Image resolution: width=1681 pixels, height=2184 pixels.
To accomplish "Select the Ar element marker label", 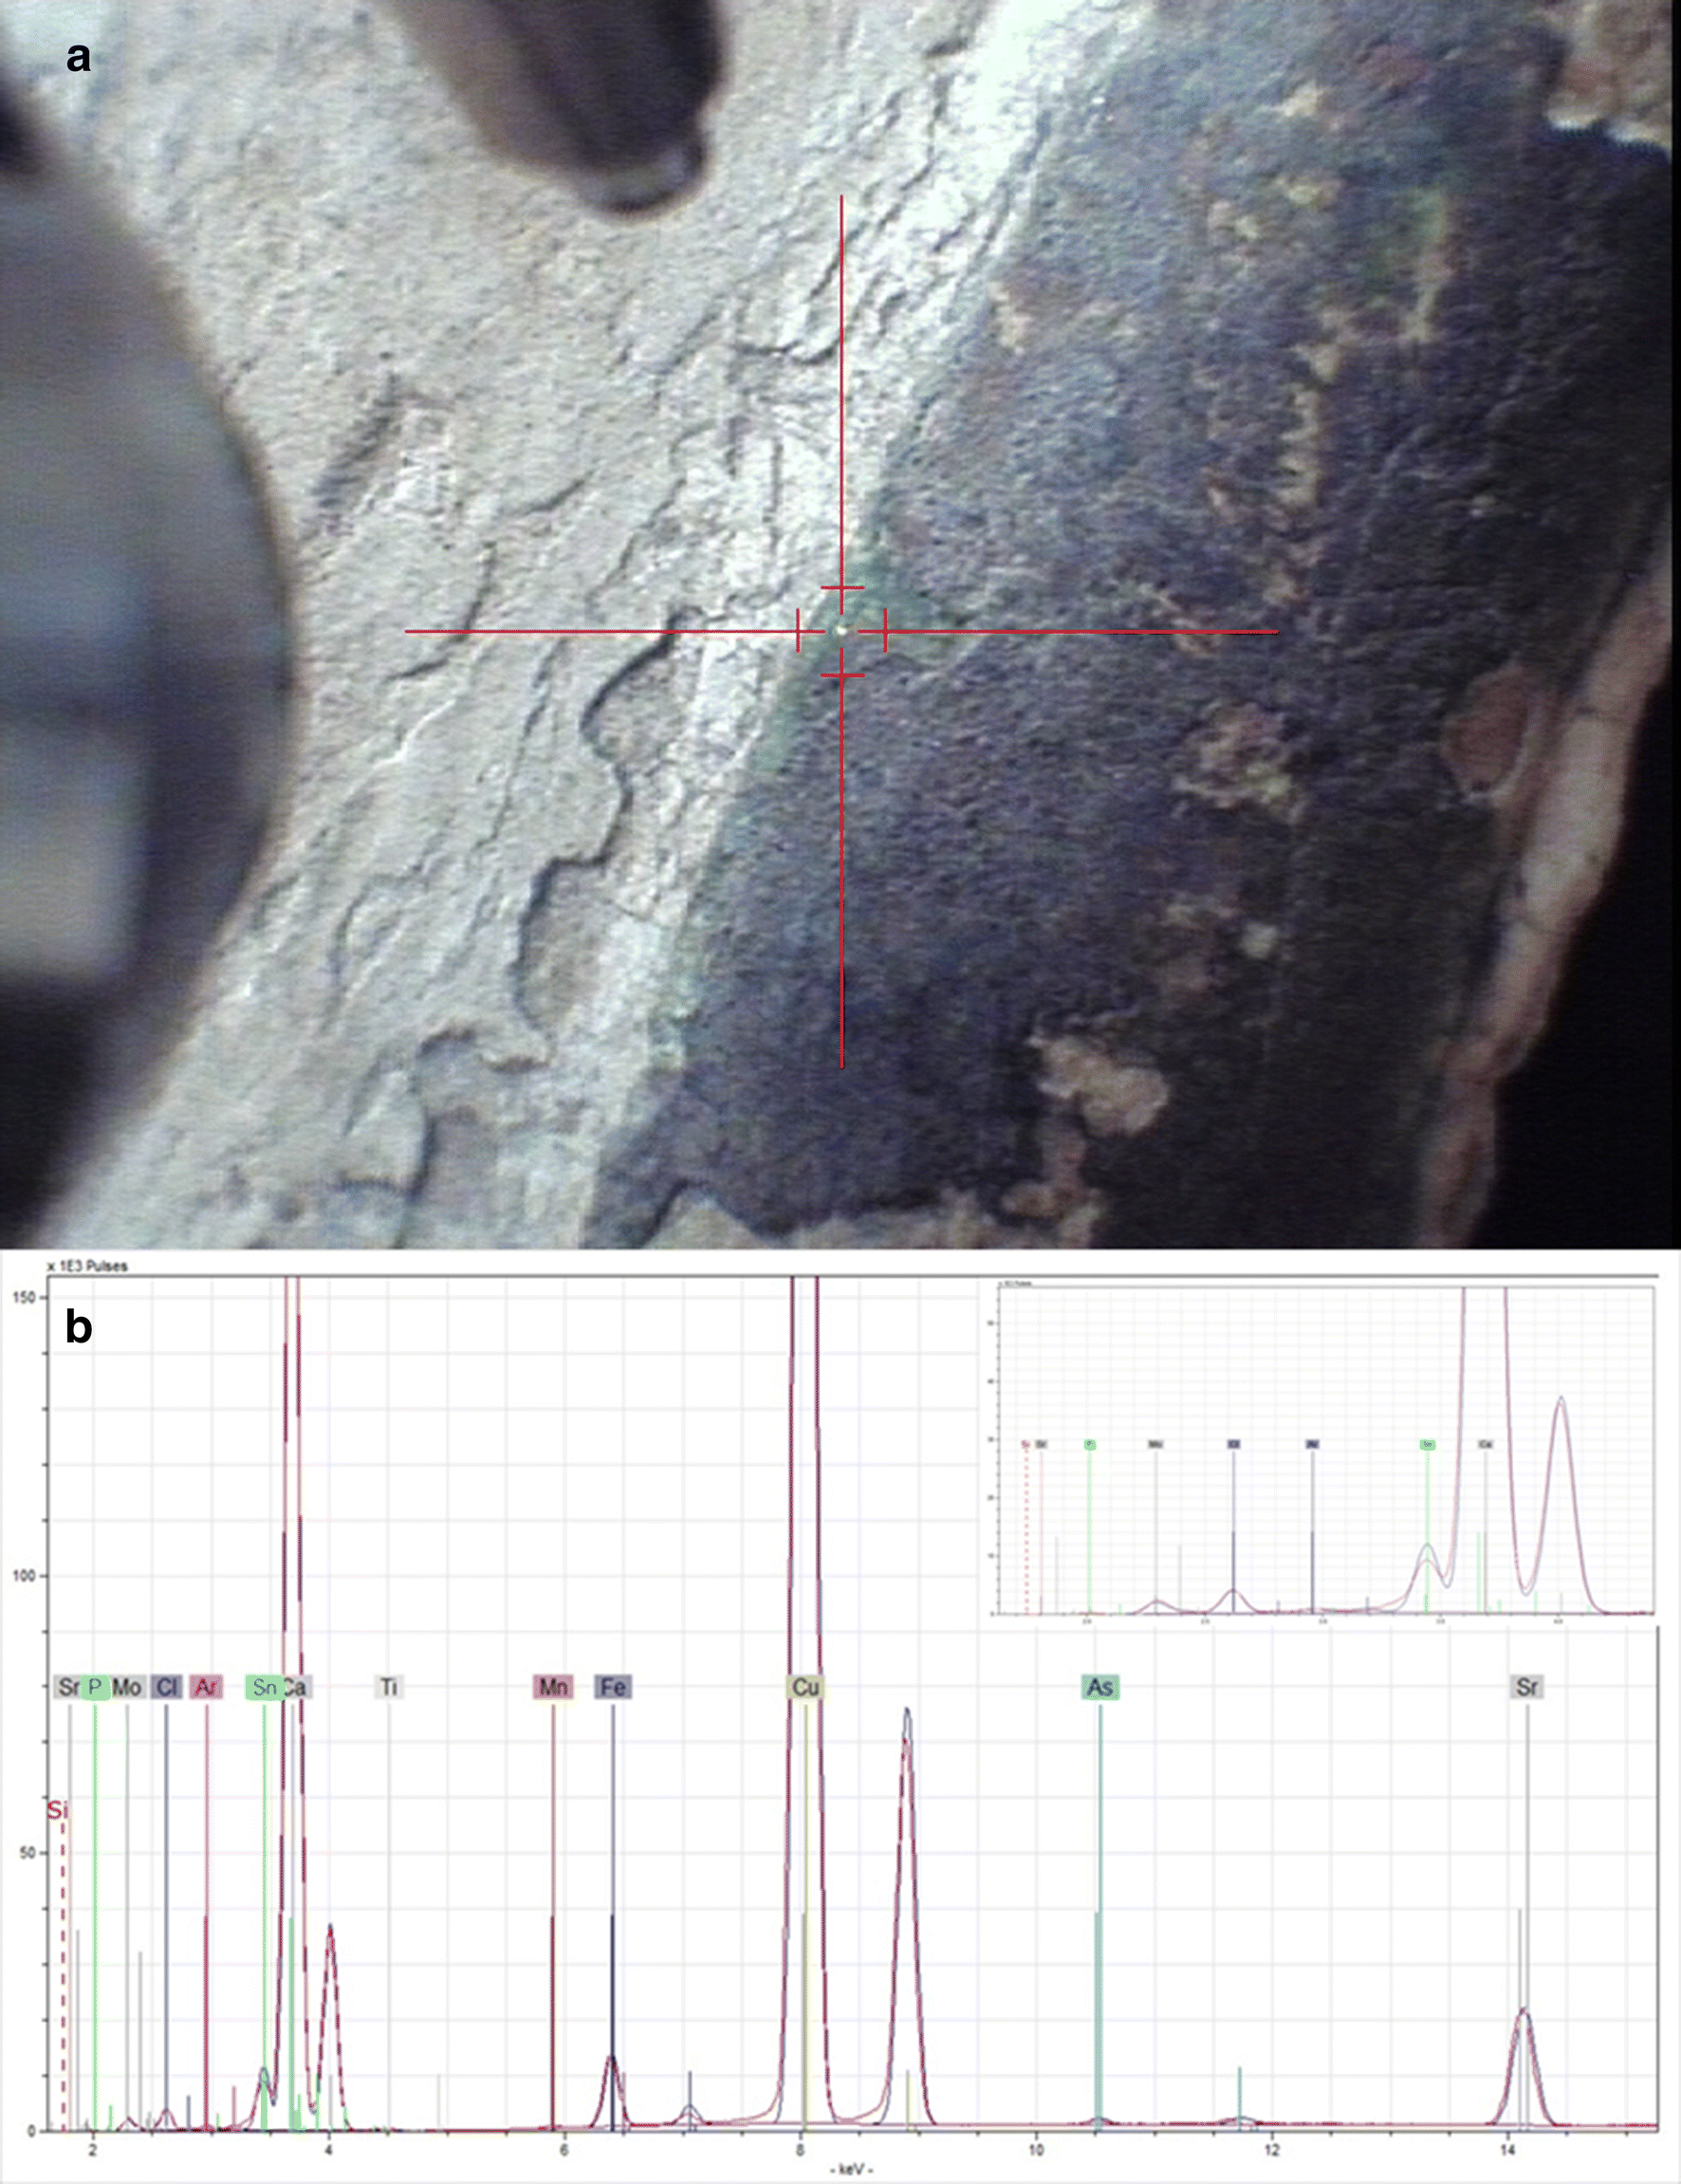I will pos(206,1688).
